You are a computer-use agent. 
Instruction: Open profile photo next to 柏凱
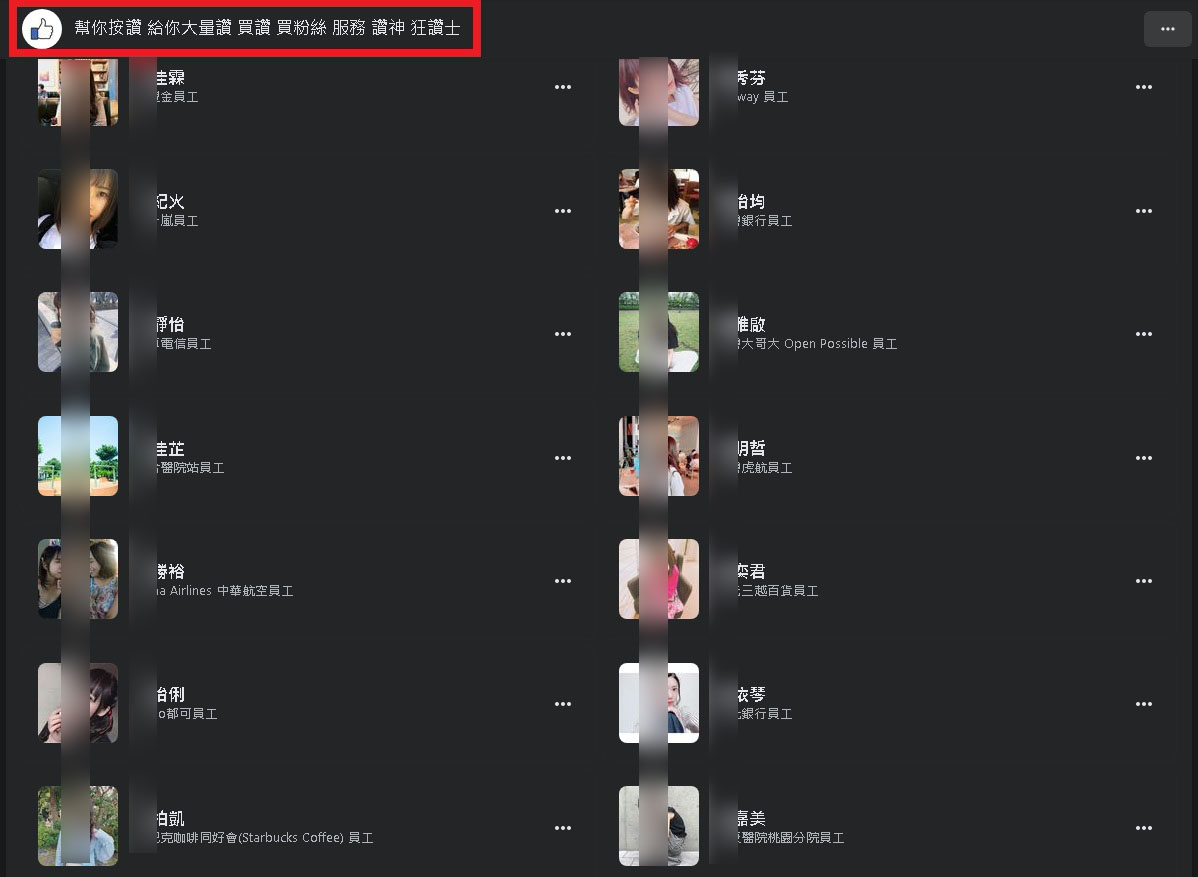click(x=78, y=826)
